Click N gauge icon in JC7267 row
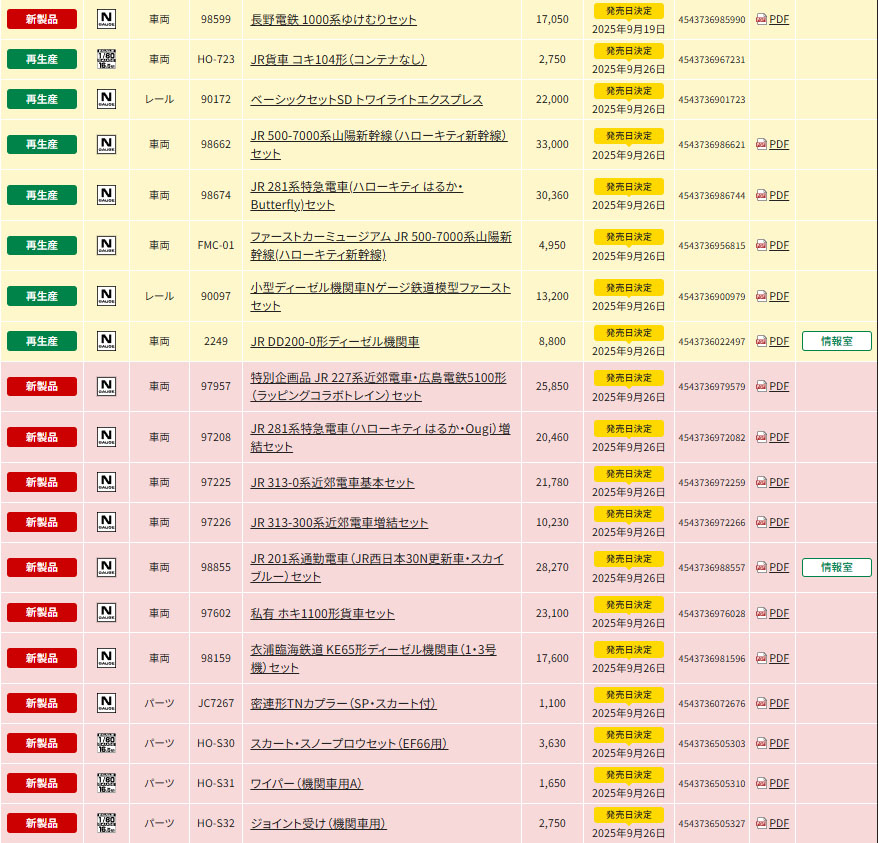 pos(106,703)
